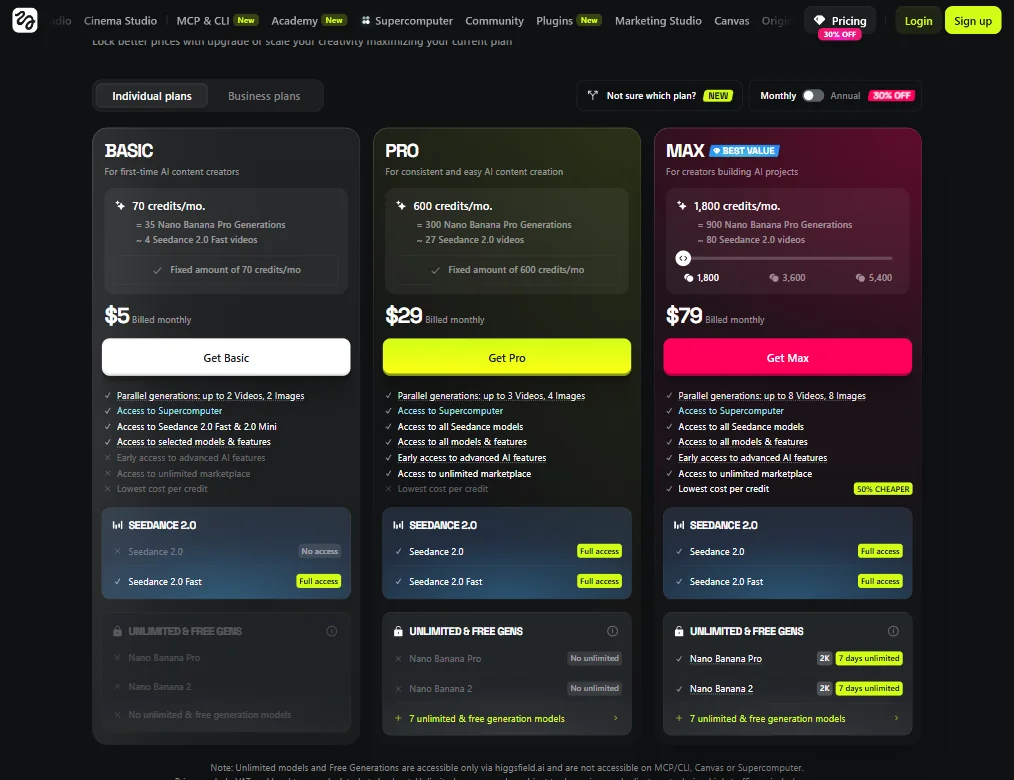Open Pro 'Access to all models & features' link
Image resolution: width=1014 pixels, height=780 pixels.
click(x=462, y=442)
